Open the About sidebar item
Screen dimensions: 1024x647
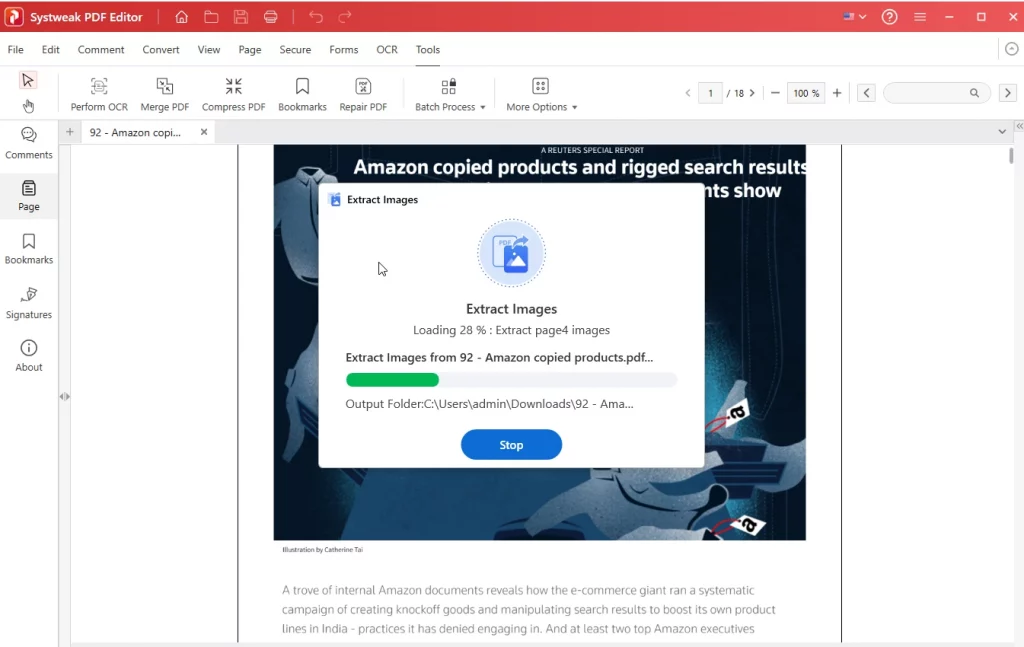tap(29, 356)
